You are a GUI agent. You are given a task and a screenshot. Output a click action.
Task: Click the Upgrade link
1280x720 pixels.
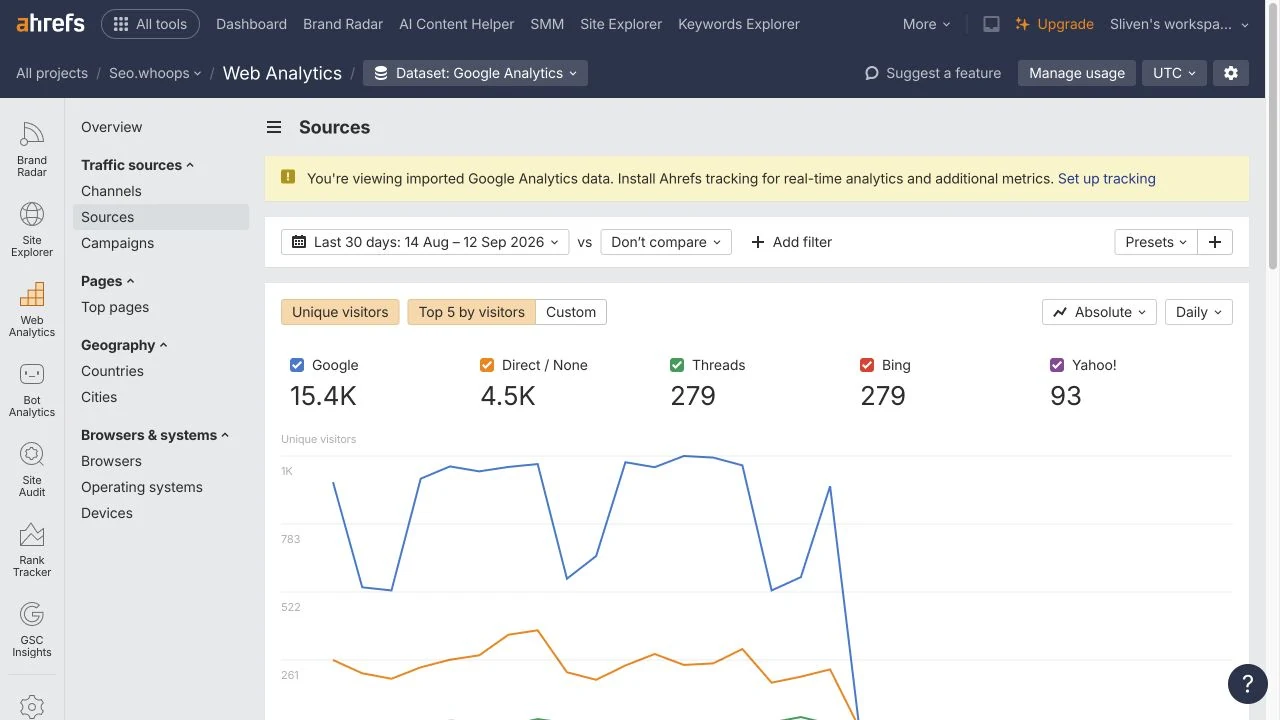[1054, 24]
